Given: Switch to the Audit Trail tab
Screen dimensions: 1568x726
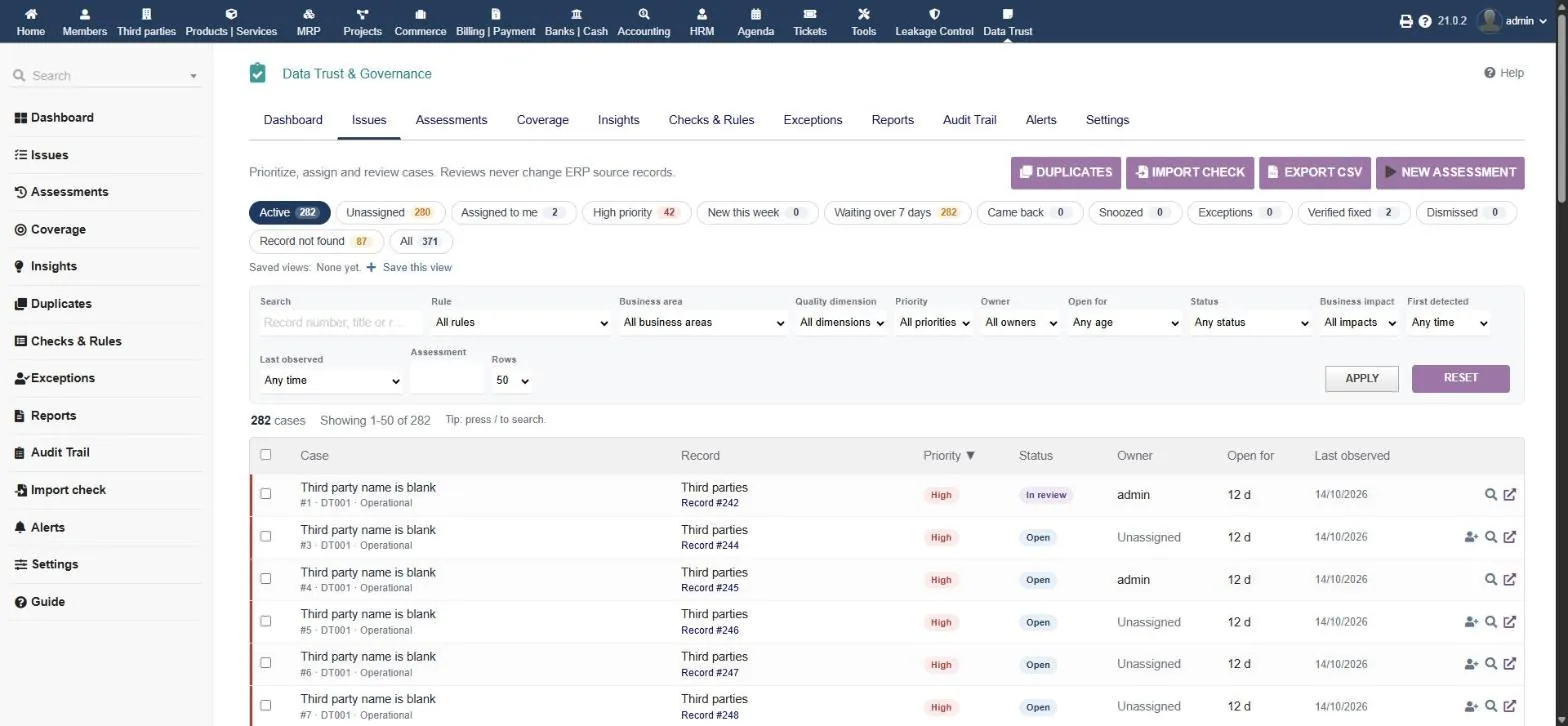Looking at the screenshot, I should pyautogui.click(x=969, y=120).
